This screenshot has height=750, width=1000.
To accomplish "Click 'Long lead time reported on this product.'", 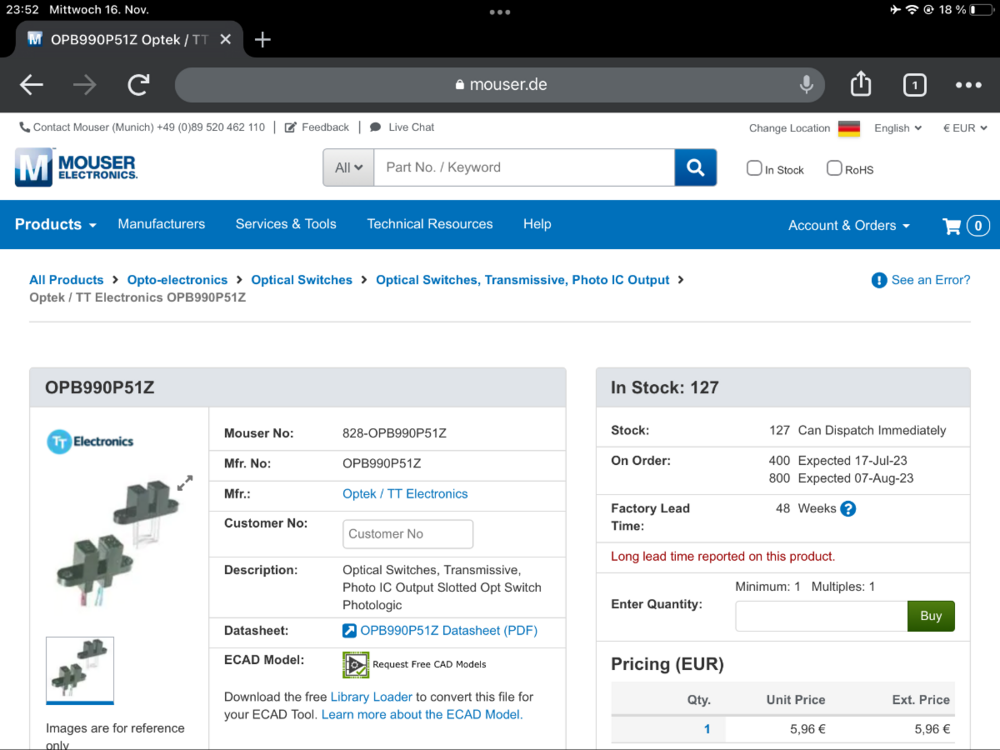I will point(723,557).
